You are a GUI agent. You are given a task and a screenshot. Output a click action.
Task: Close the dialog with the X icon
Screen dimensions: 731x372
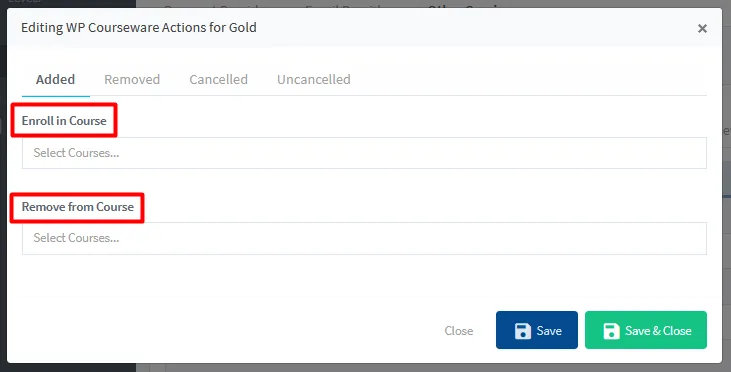coord(702,28)
